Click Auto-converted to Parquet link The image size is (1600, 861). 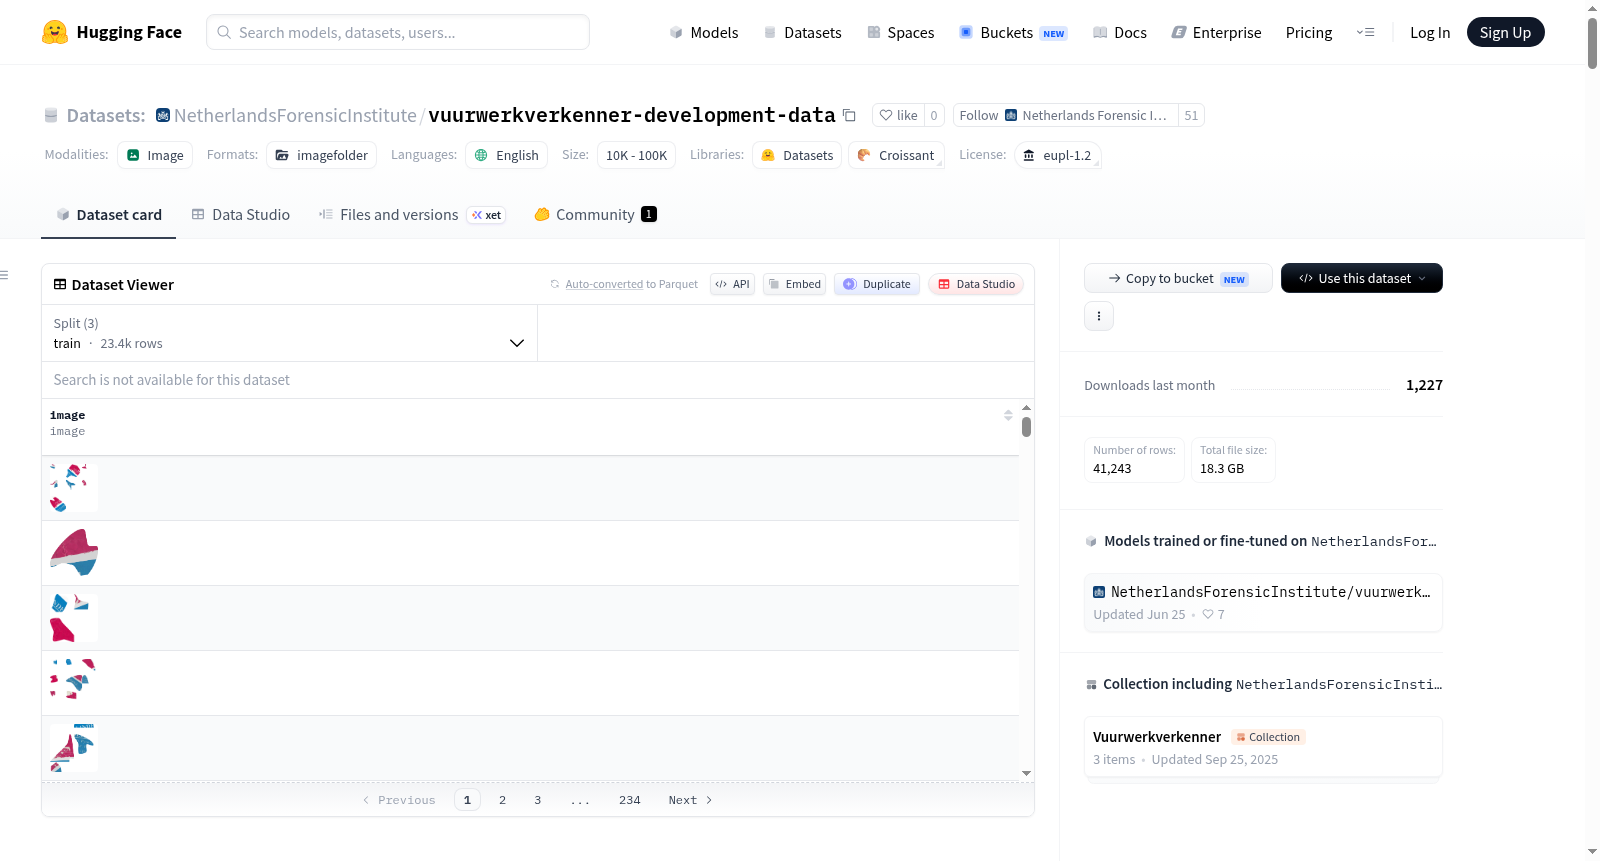(604, 284)
